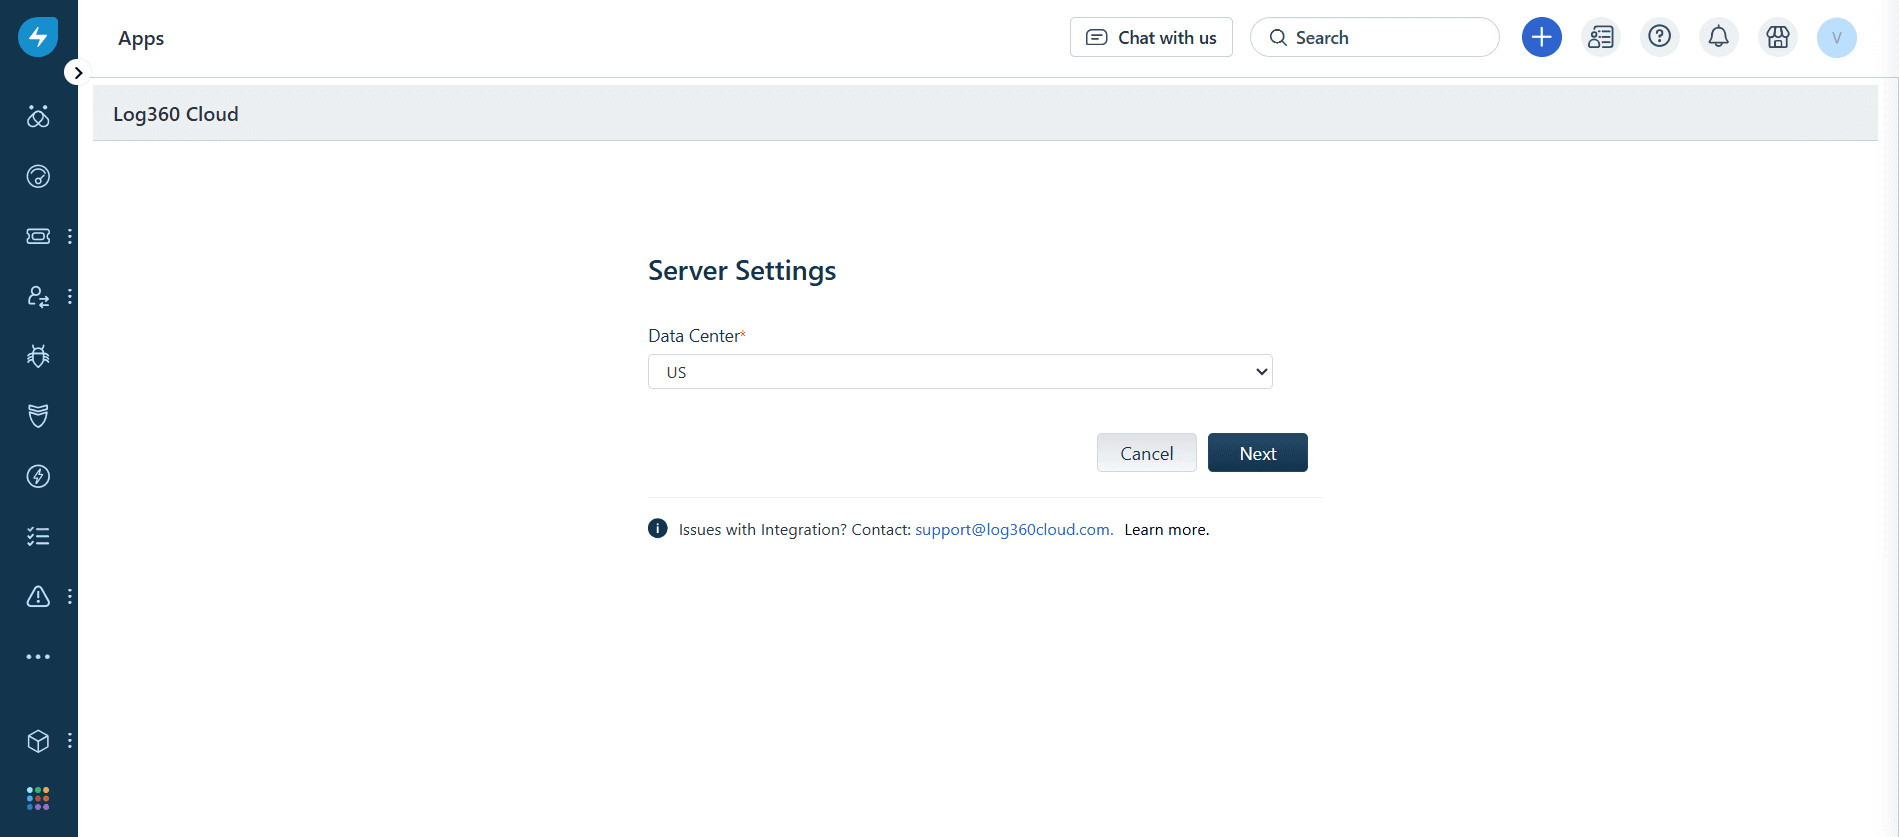Click the lightning bolt logo in the sidebar top
Screen dimensions: 1899x837
tap(38, 38)
